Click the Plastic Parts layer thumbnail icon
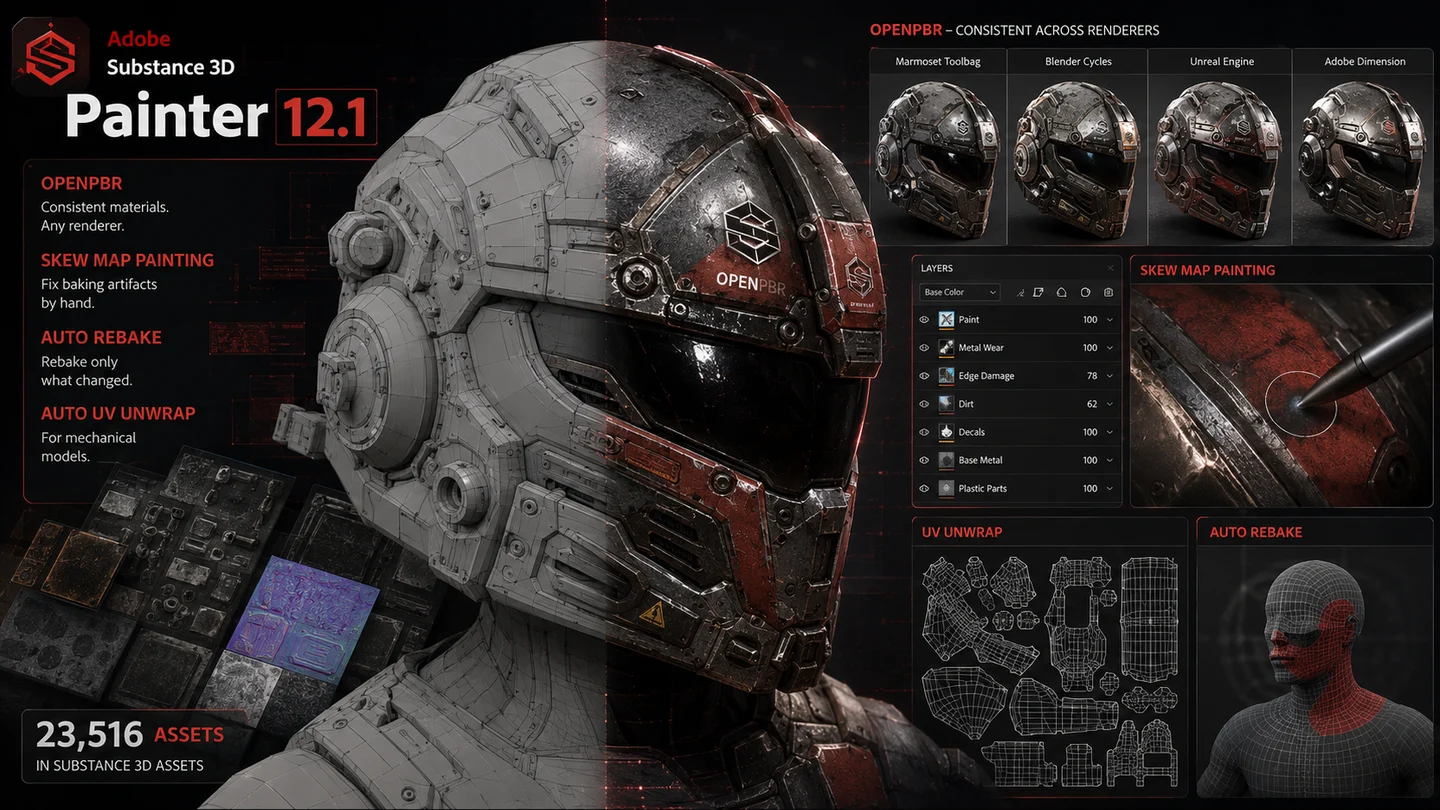Viewport: 1440px width, 810px height. pyautogui.click(x=946, y=488)
